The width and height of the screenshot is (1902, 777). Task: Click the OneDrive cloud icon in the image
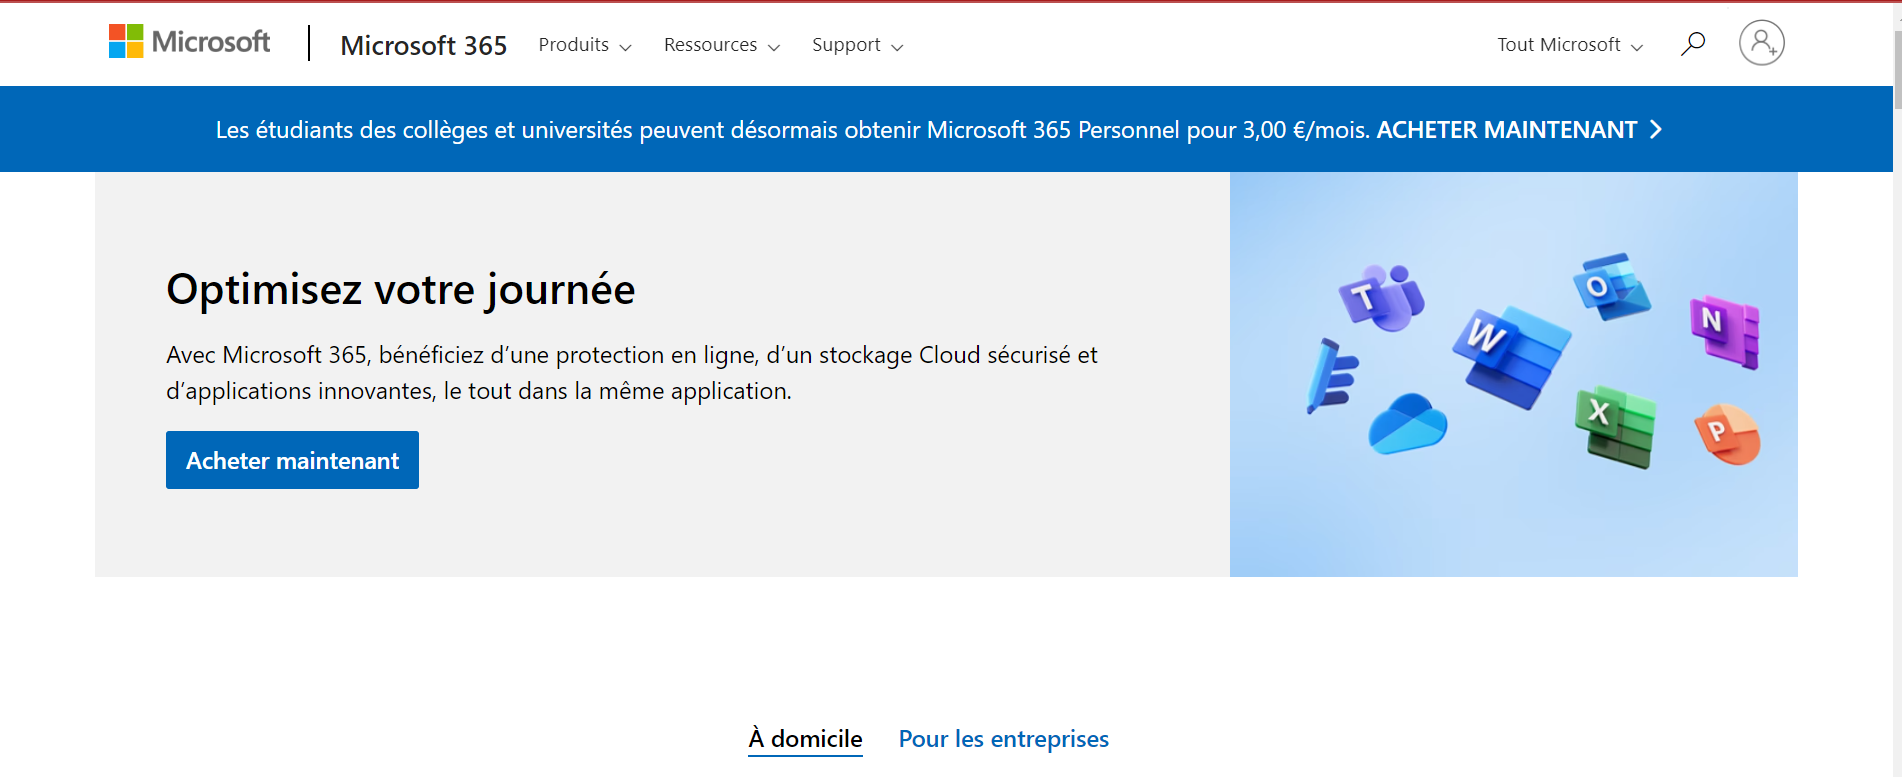pos(1405,424)
